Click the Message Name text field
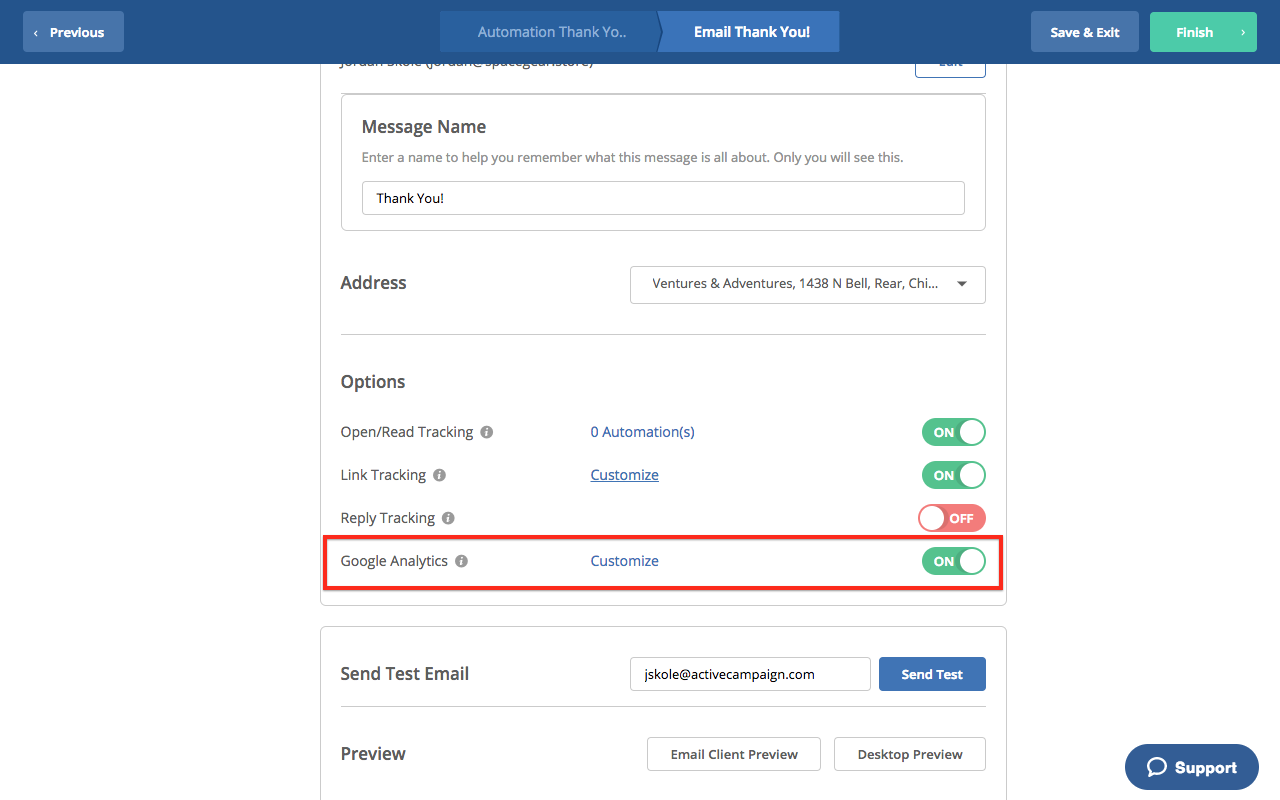 [x=662, y=198]
